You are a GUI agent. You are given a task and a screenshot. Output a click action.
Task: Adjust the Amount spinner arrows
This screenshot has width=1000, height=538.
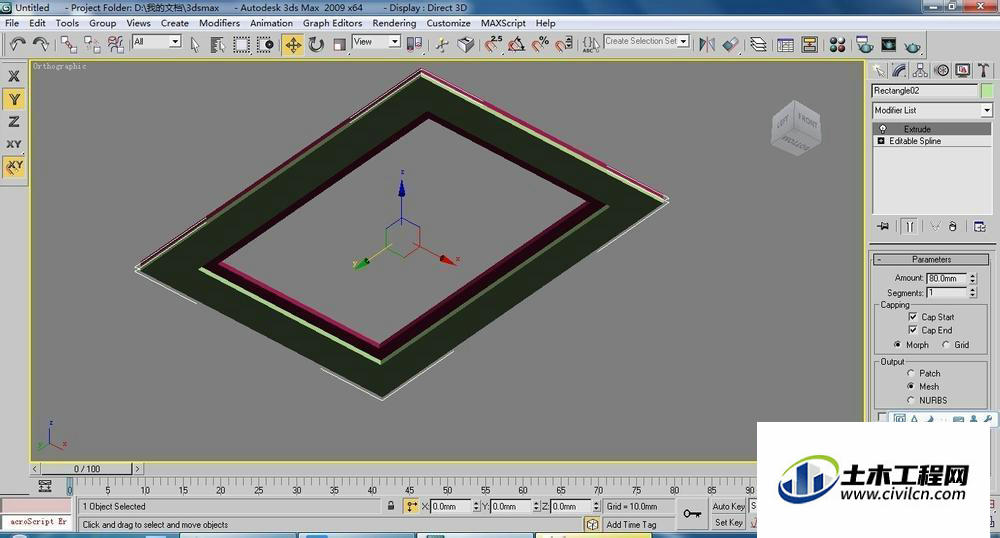click(973, 278)
